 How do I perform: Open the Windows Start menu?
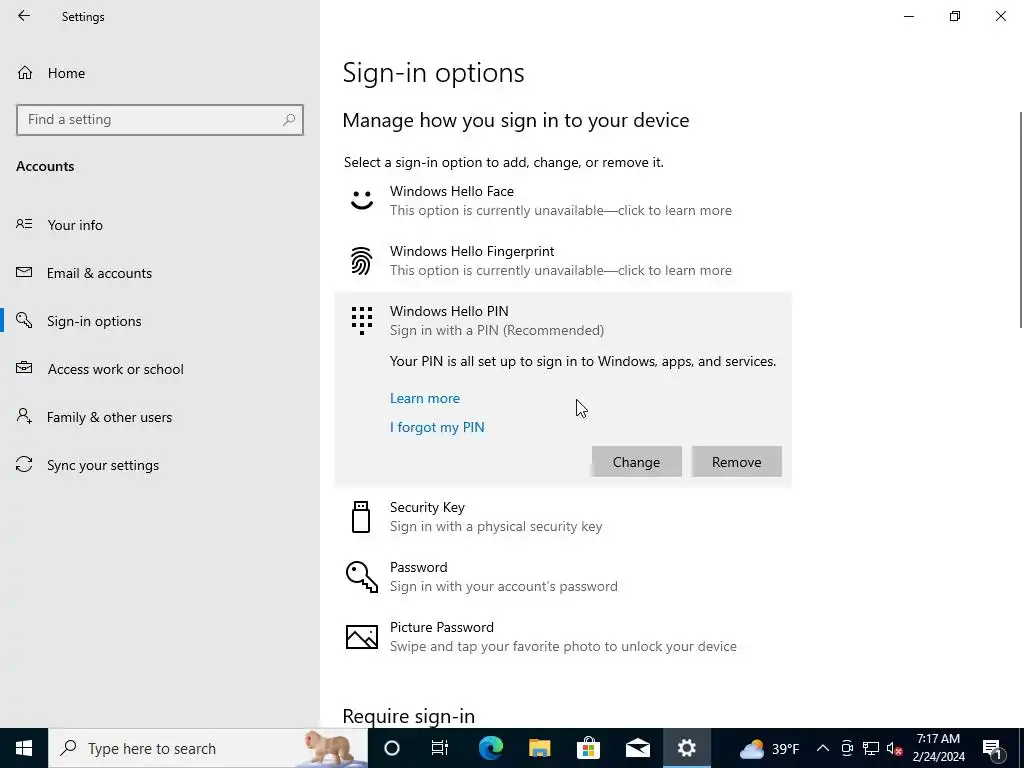click(x=24, y=748)
